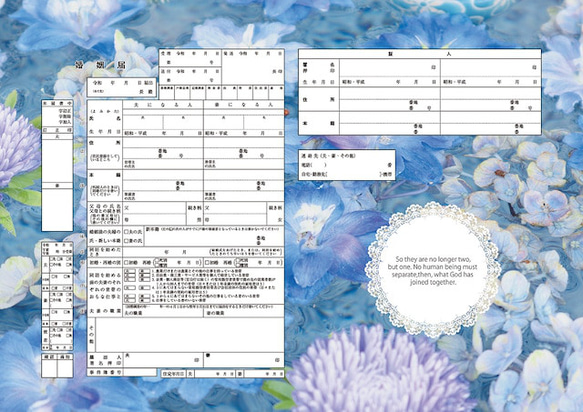This screenshot has width=583, height=412.
Task: Click the 証人 table header
Action: pos(420,54)
